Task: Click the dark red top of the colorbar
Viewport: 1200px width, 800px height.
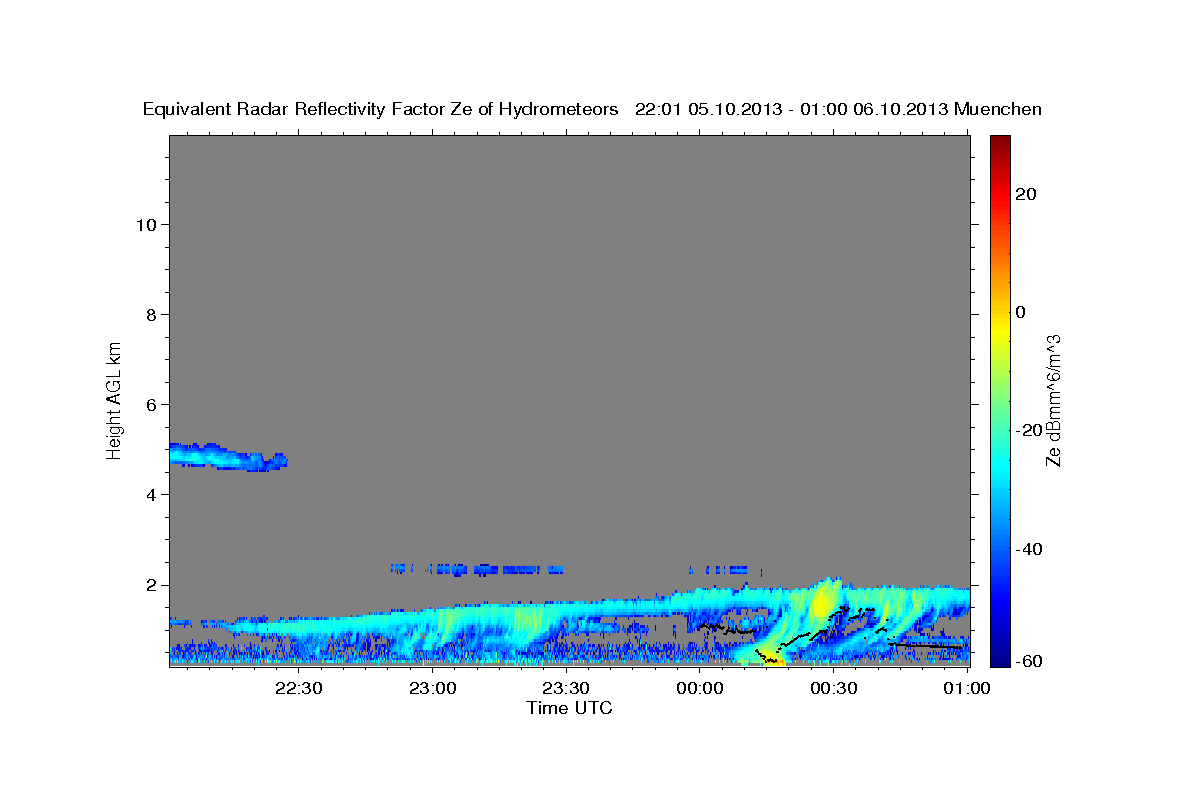Action: tap(999, 145)
